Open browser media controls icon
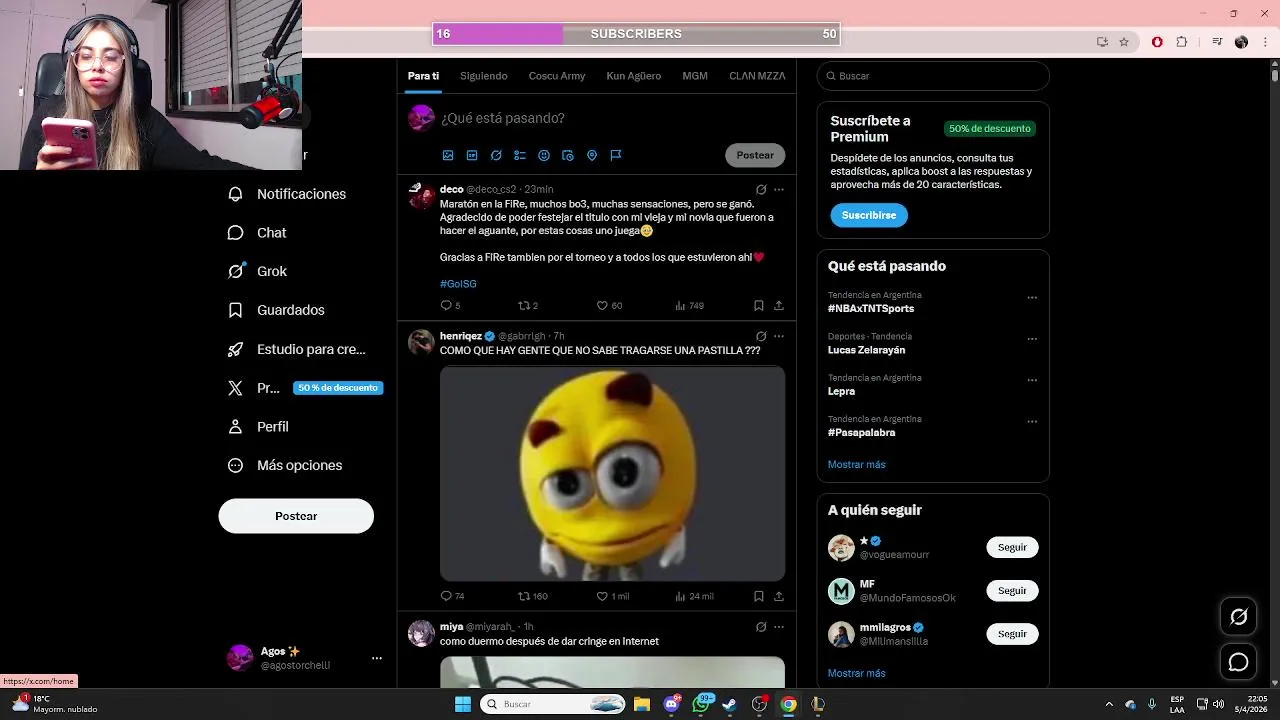 1217,42
